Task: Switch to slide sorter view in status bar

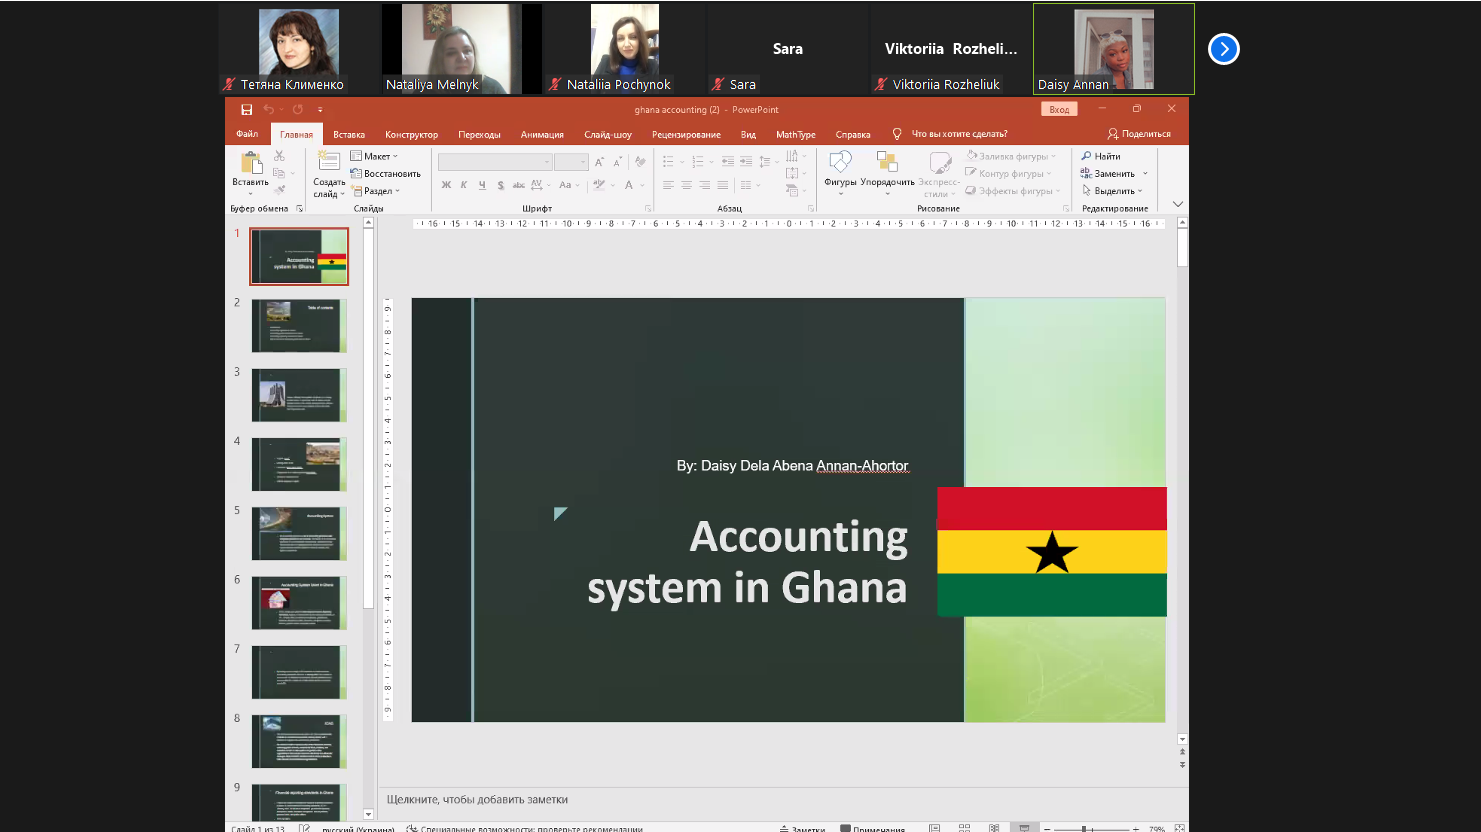Action: coord(964,828)
